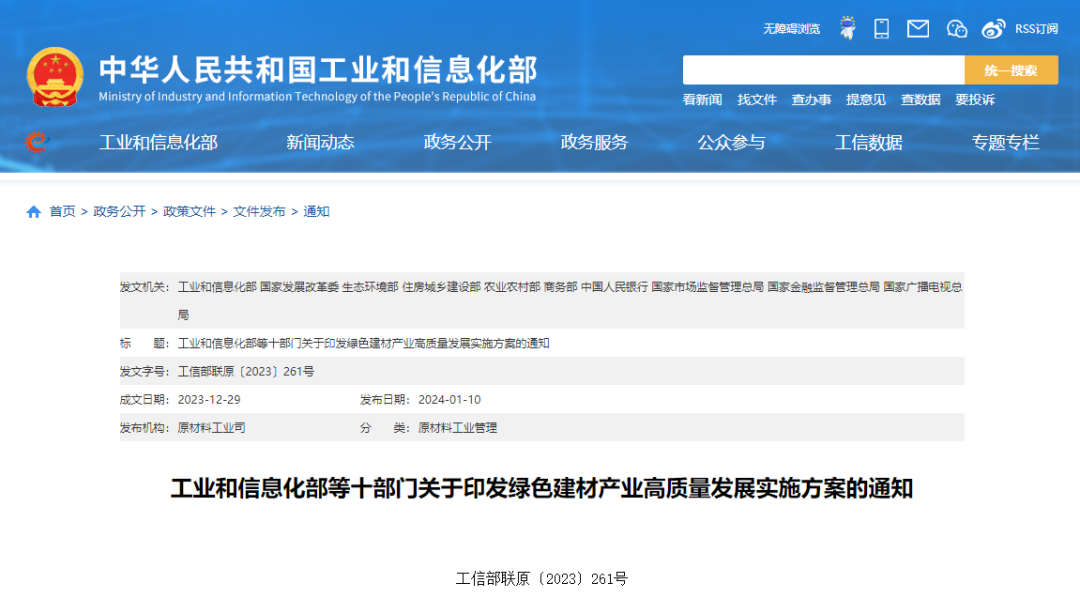1080x614 pixels.
Task: Click the home icon in breadcrumb
Action: pyautogui.click(x=34, y=212)
